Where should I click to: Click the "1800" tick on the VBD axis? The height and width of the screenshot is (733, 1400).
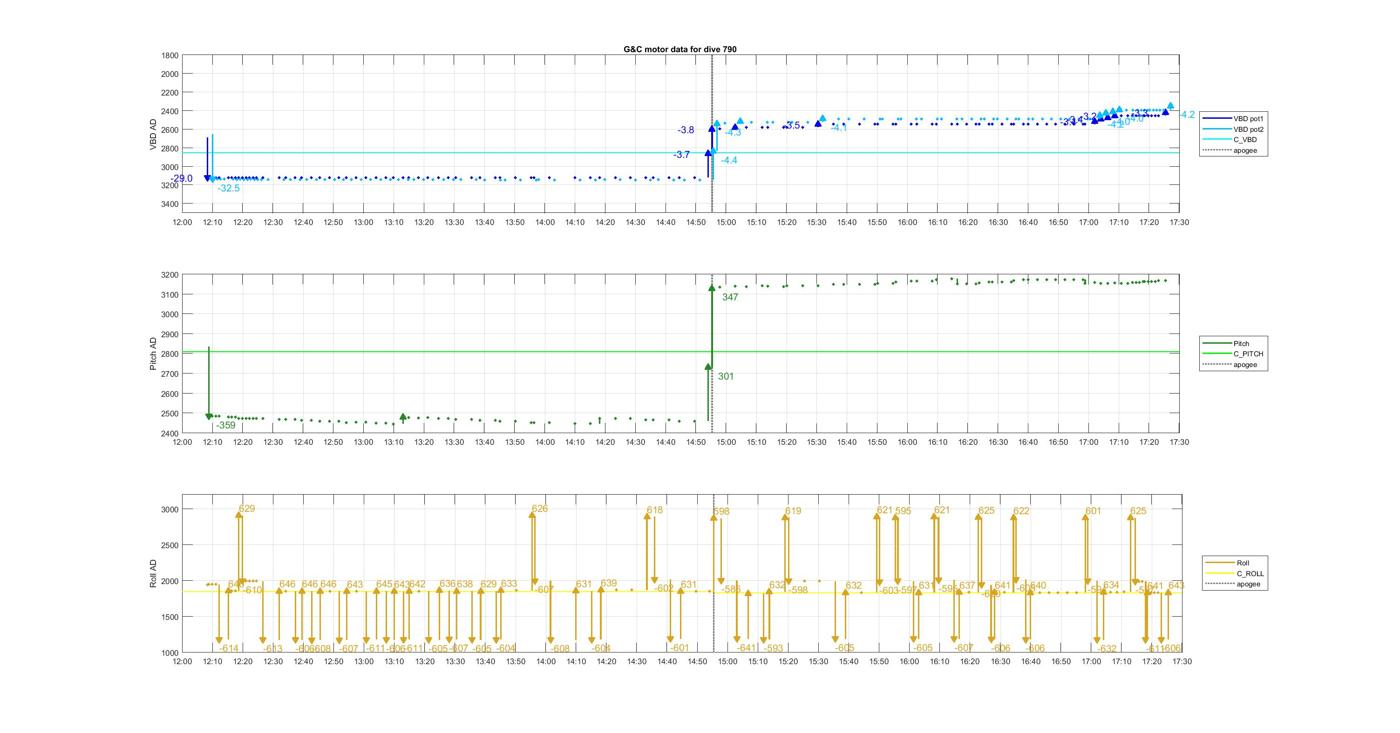[169, 55]
